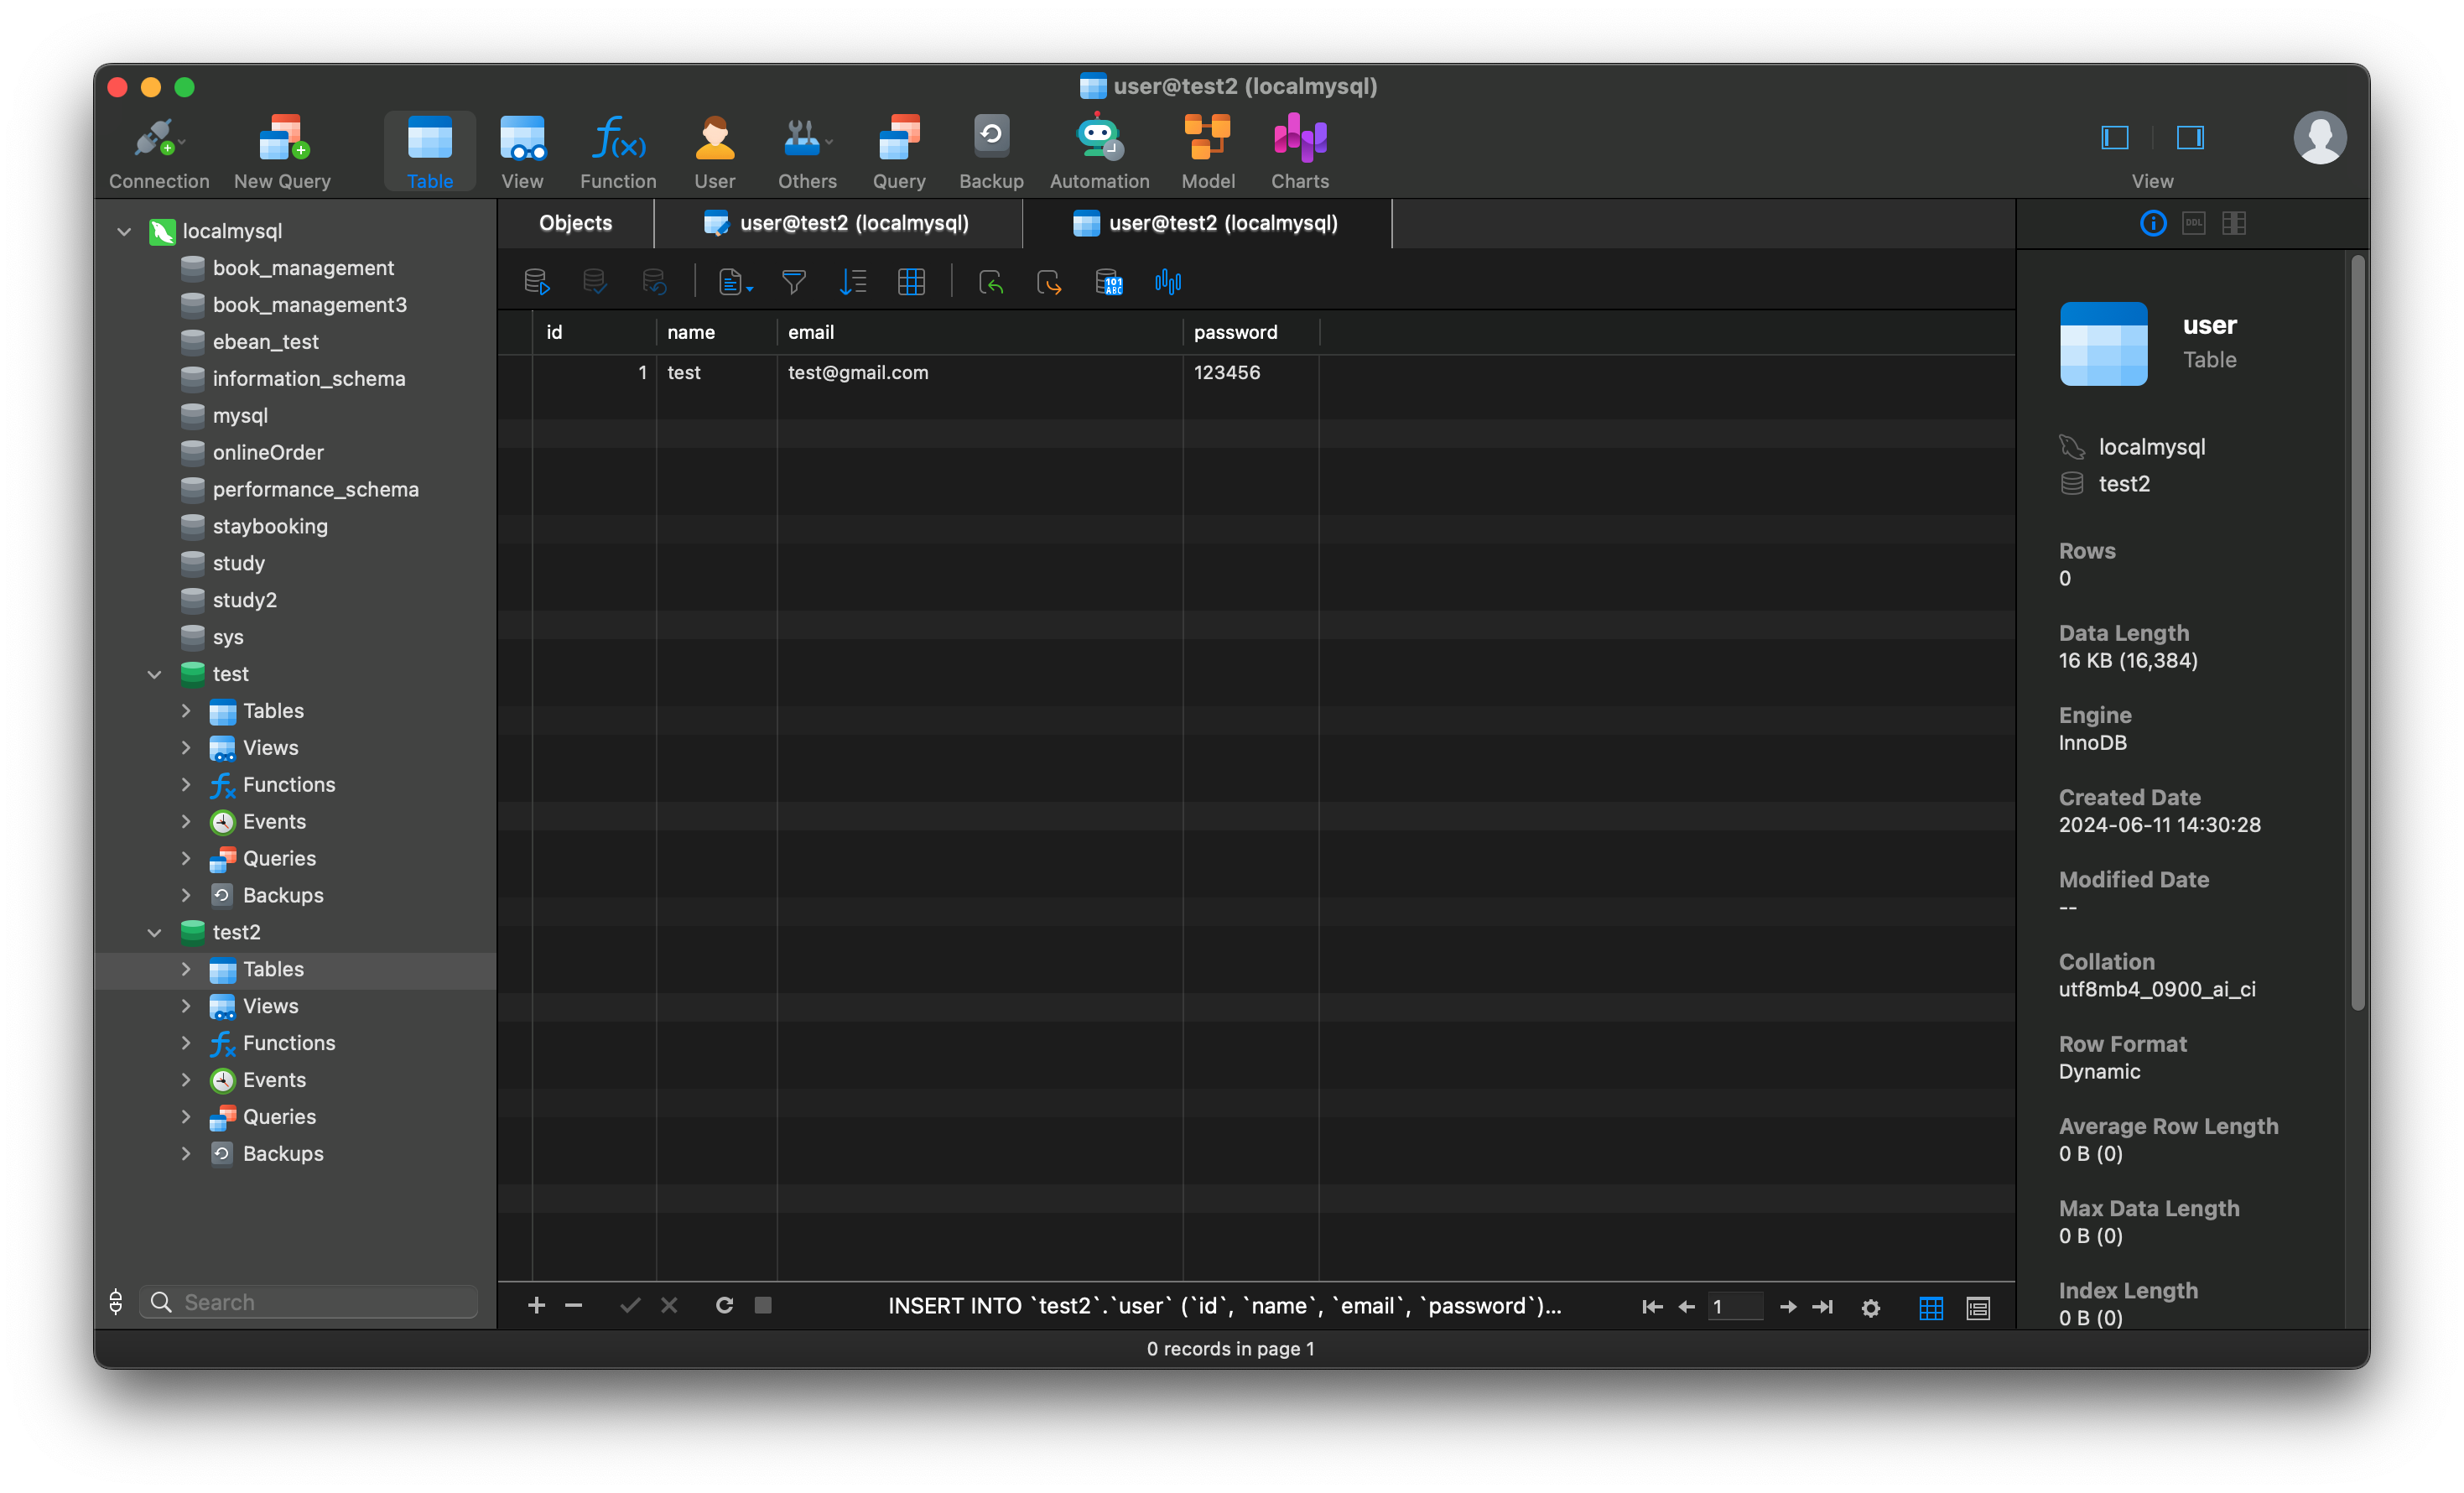Refresh the query results
This screenshot has width=2464, height=1493.
click(723, 1305)
